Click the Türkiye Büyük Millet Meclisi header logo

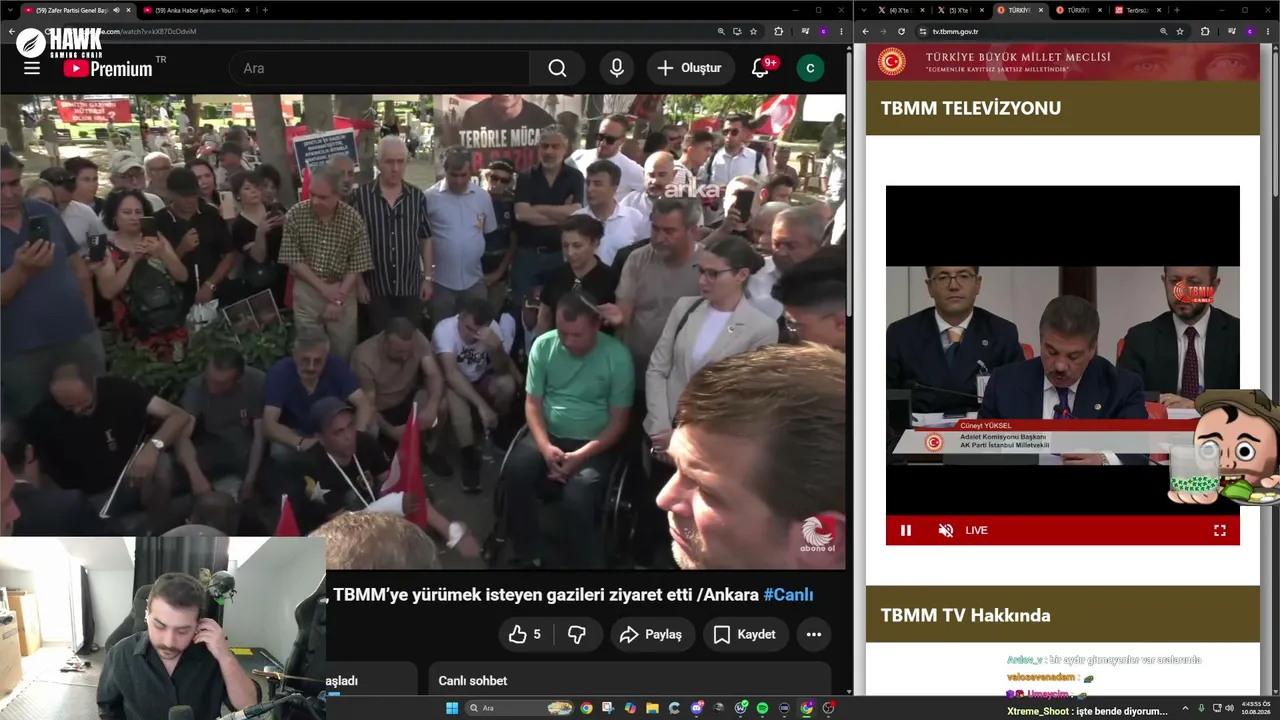892,62
